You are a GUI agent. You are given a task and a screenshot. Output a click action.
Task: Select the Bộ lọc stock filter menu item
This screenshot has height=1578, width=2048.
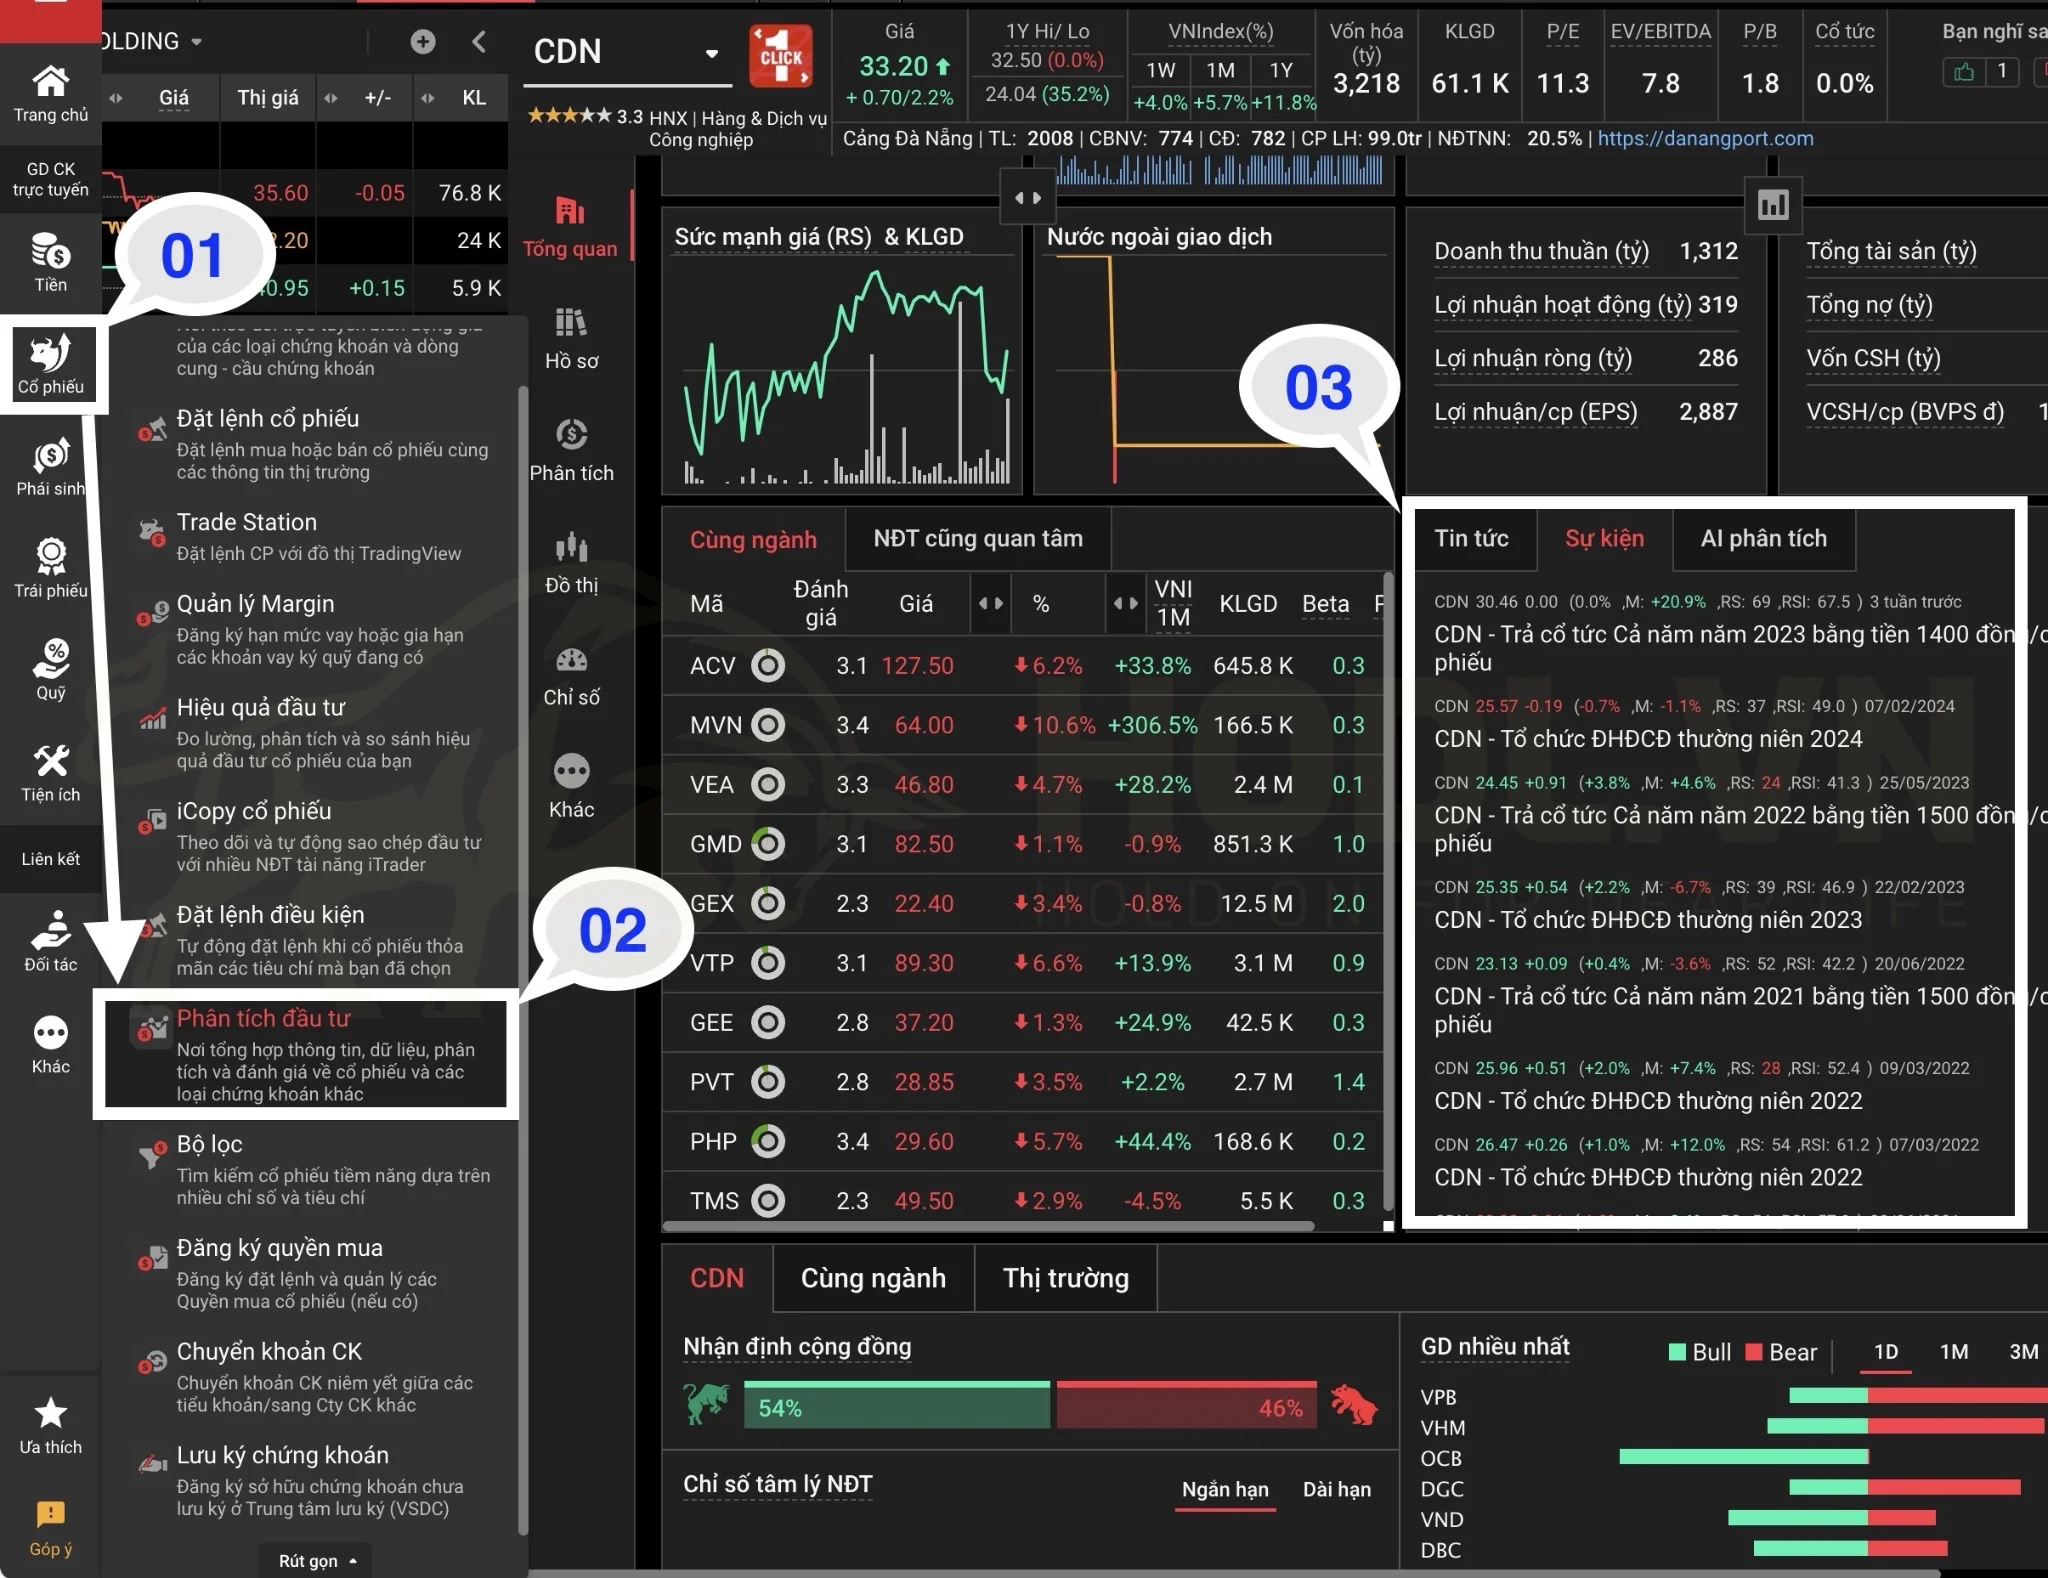tap(210, 1144)
